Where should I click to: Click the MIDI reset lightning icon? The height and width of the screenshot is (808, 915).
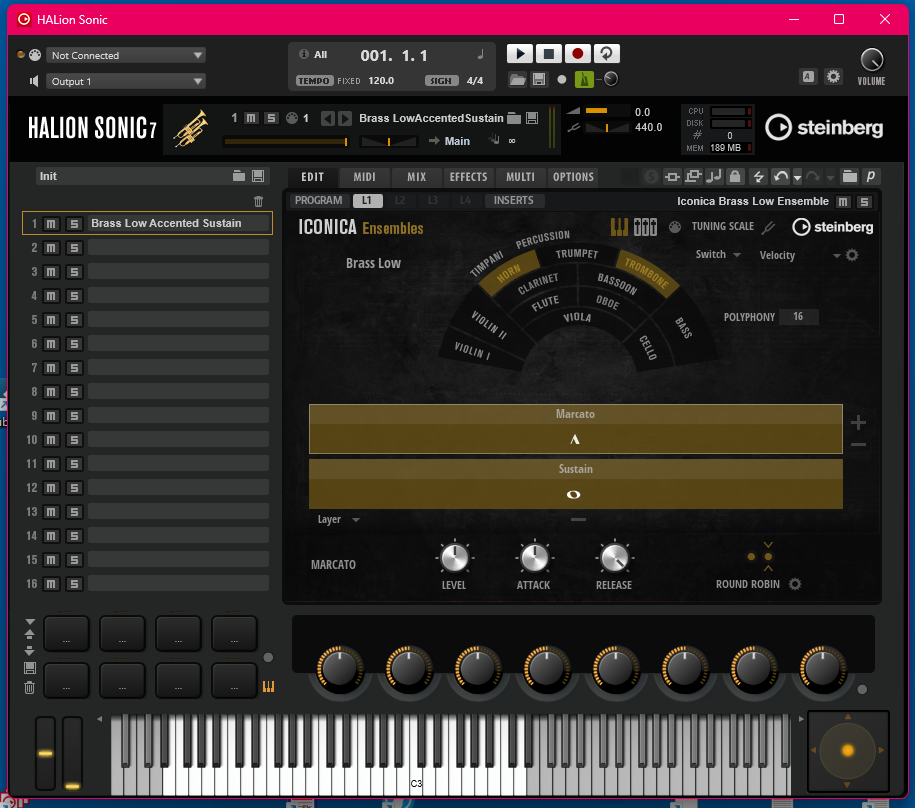click(x=758, y=176)
